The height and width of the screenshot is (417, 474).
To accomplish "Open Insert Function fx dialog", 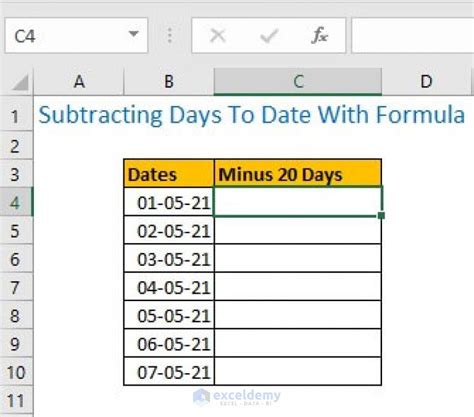I will point(319,36).
